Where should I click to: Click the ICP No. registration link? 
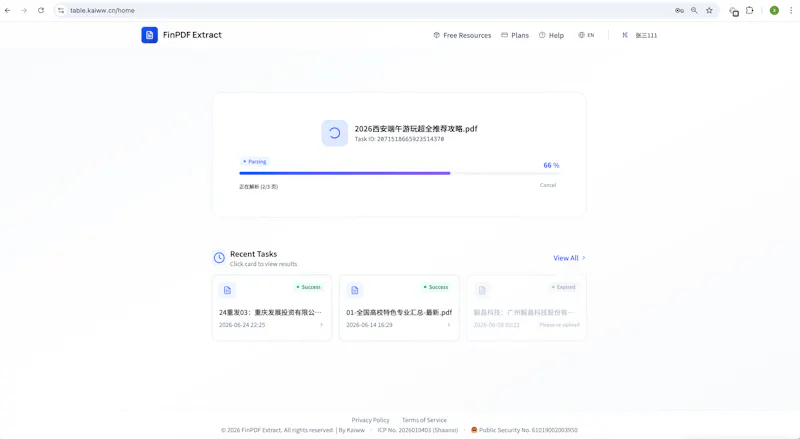point(418,430)
